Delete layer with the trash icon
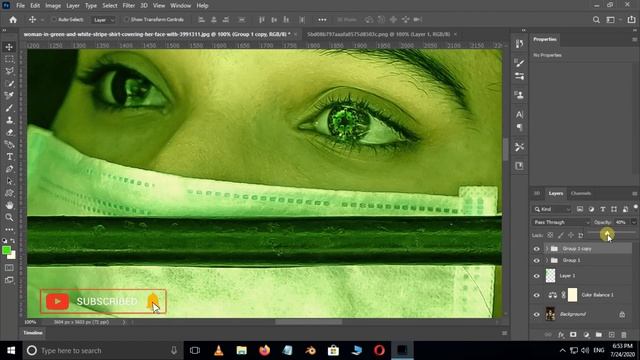This screenshot has width=640, height=360. [x=624, y=335]
